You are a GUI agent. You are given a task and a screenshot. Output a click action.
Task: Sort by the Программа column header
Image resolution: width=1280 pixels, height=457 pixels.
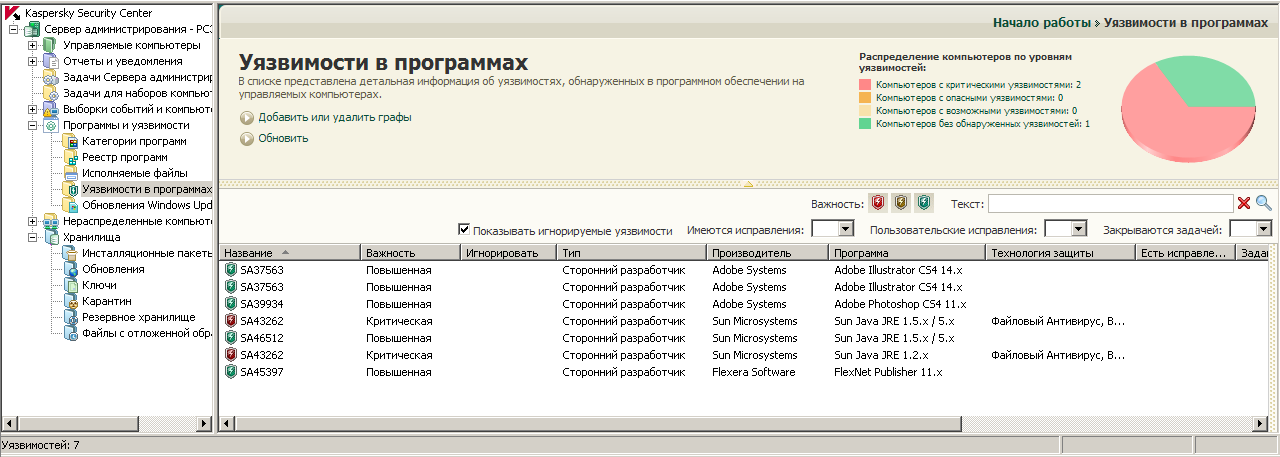pos(907,253)
